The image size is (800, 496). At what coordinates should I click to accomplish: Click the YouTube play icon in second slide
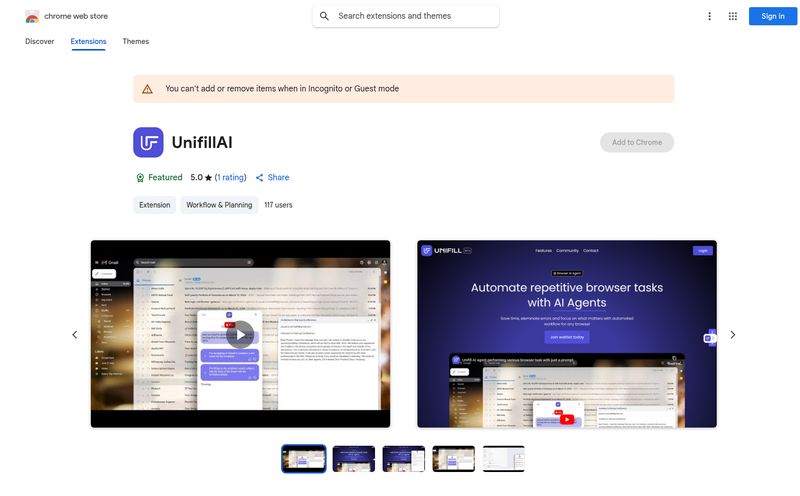pyautogui.click(x=567, y=419)
